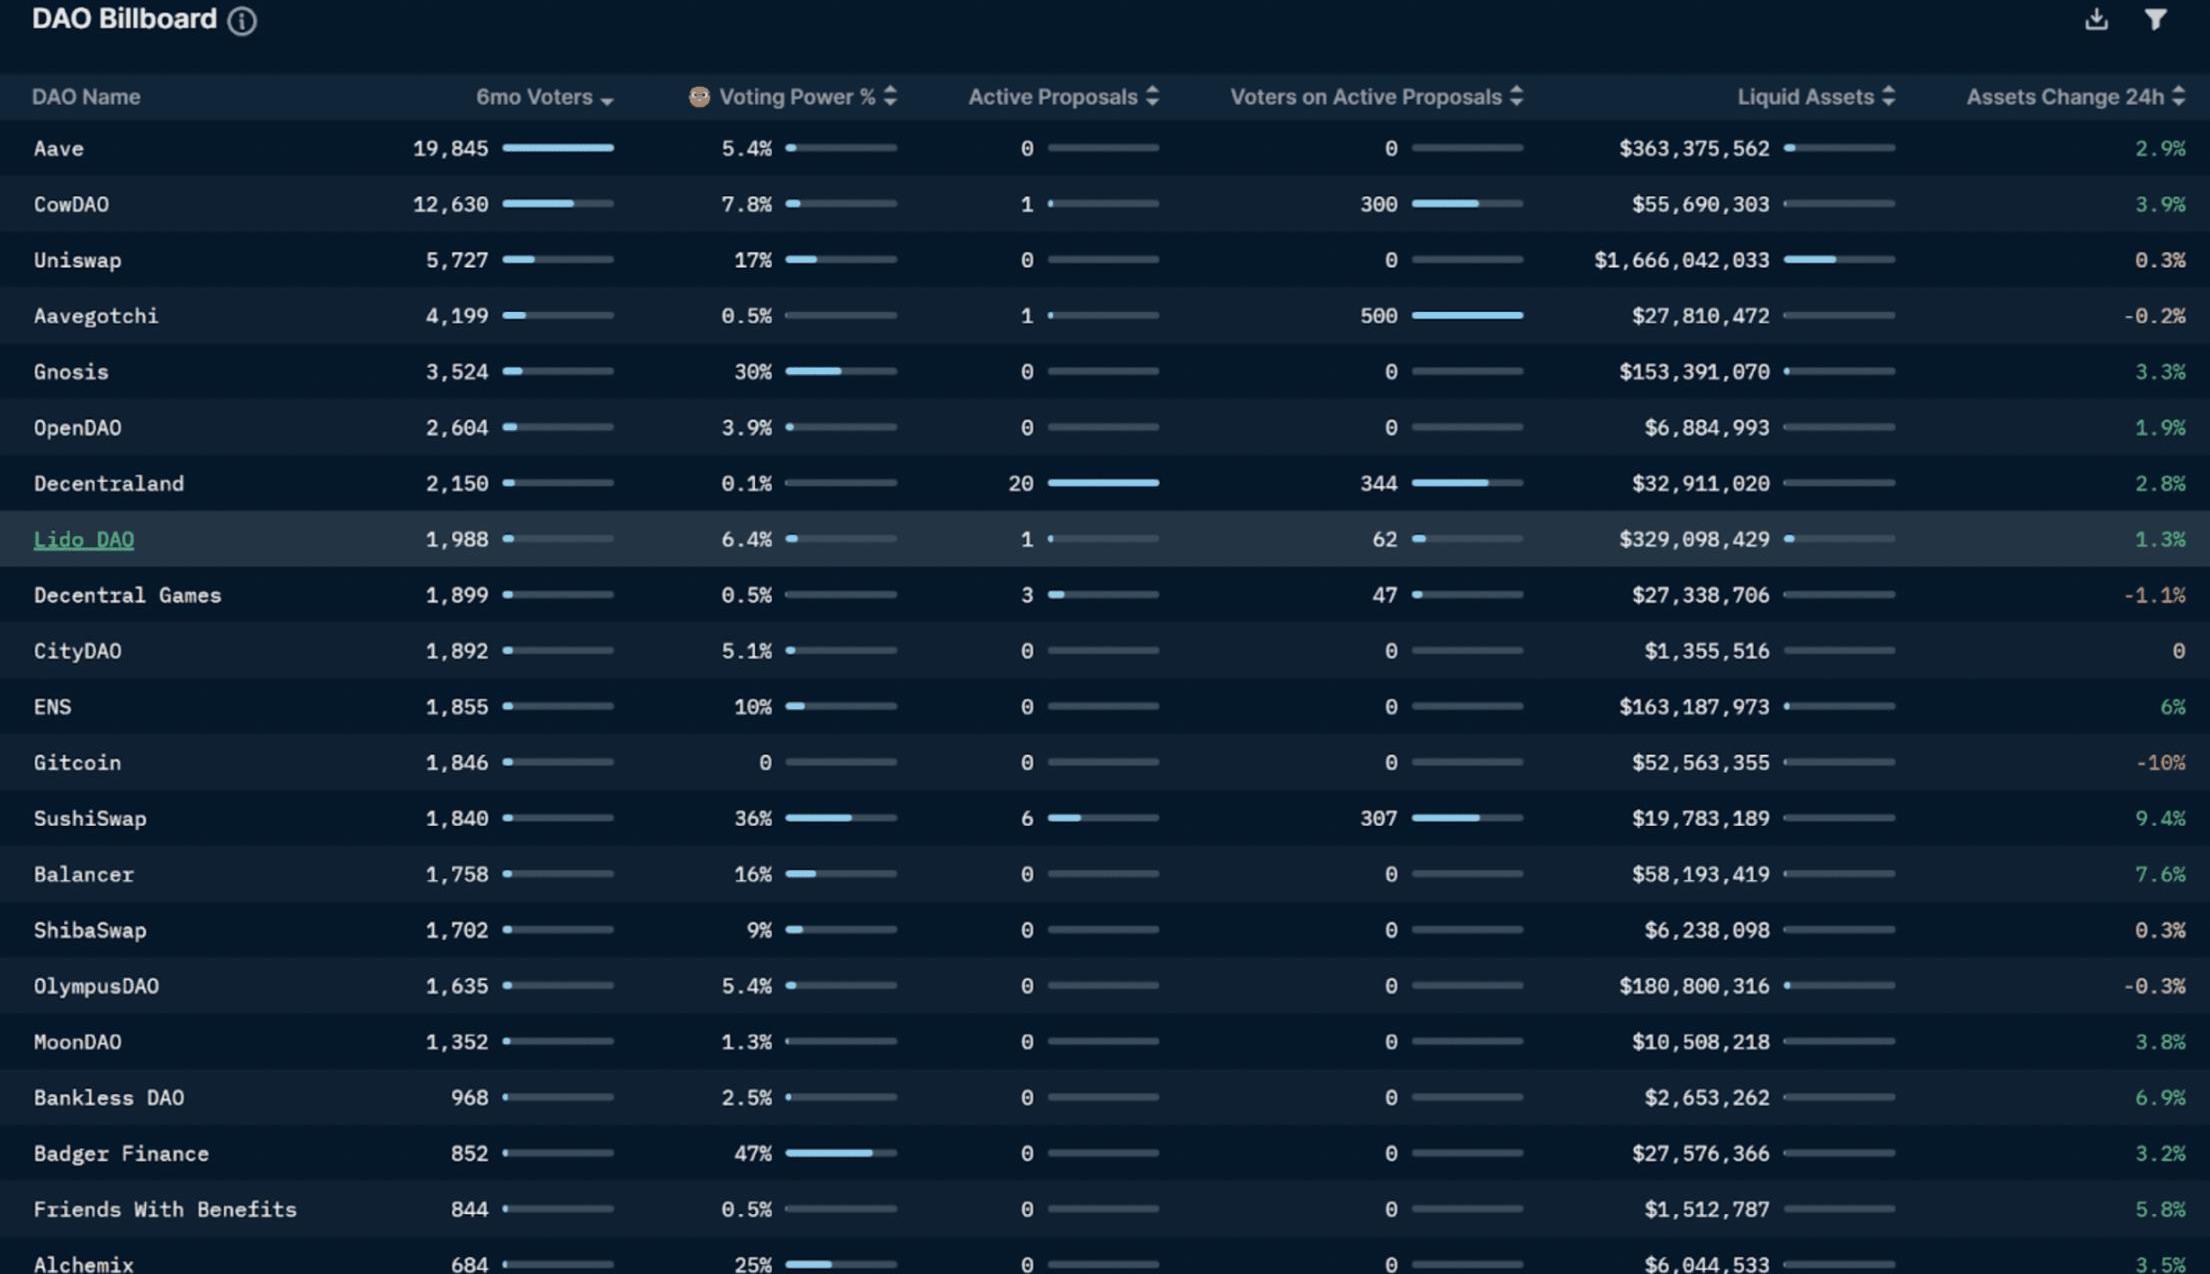Select the OlympusDAO row name
The height and width of the screenshot is (1274, 2210).
tap(96, 987)
